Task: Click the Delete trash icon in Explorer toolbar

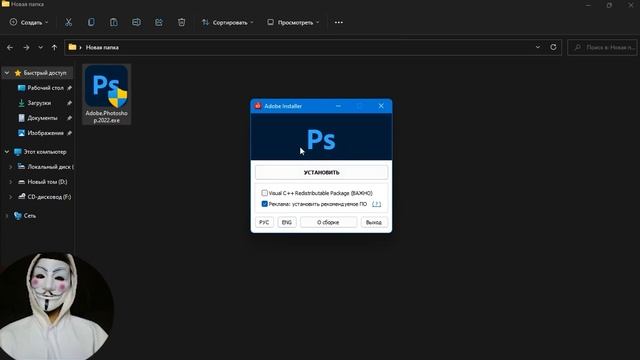Action: tap(182, 22)
